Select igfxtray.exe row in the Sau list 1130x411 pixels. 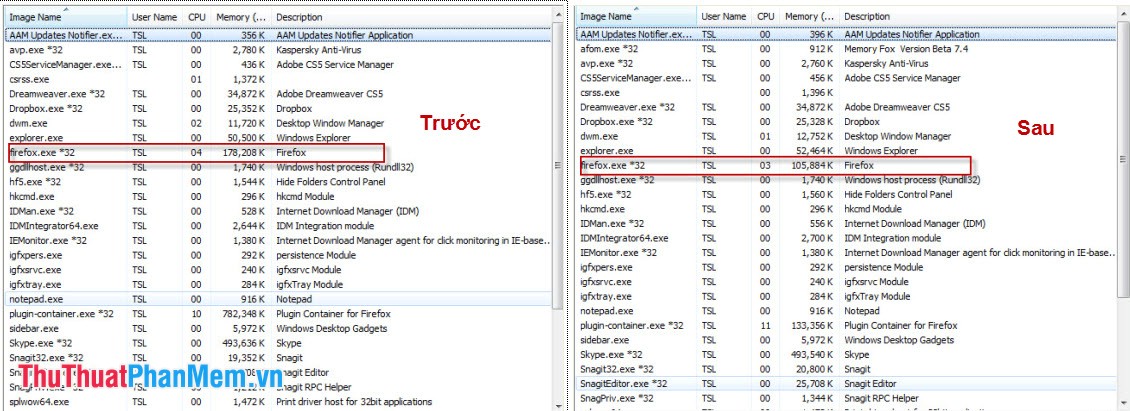coord(847,296)
